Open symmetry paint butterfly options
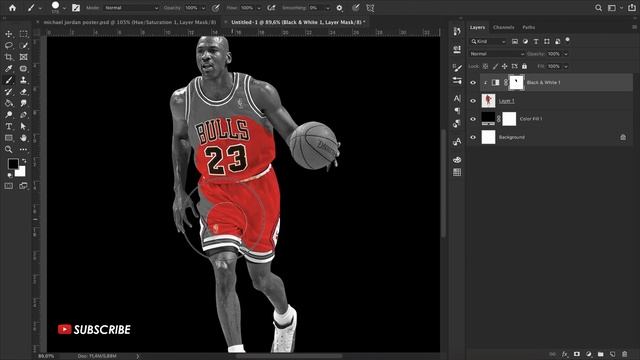The width and height of the screenshot is (640, 360). (370, 8)
